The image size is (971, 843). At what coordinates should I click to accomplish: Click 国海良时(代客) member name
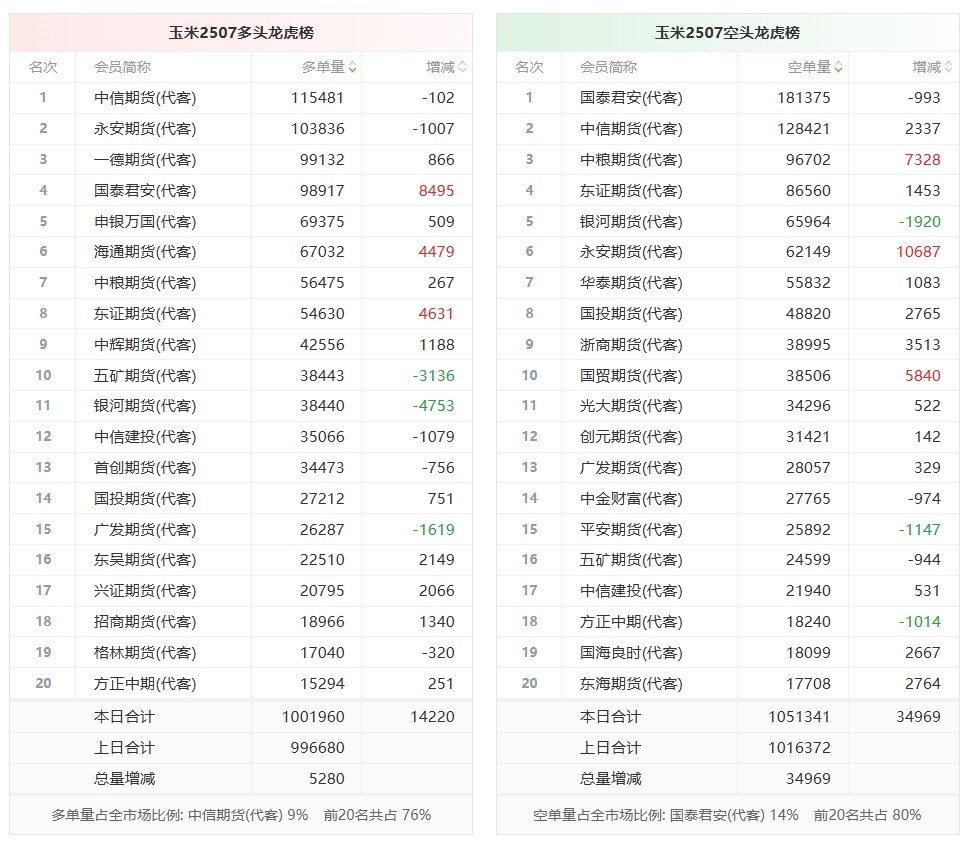tap(631, 653)
